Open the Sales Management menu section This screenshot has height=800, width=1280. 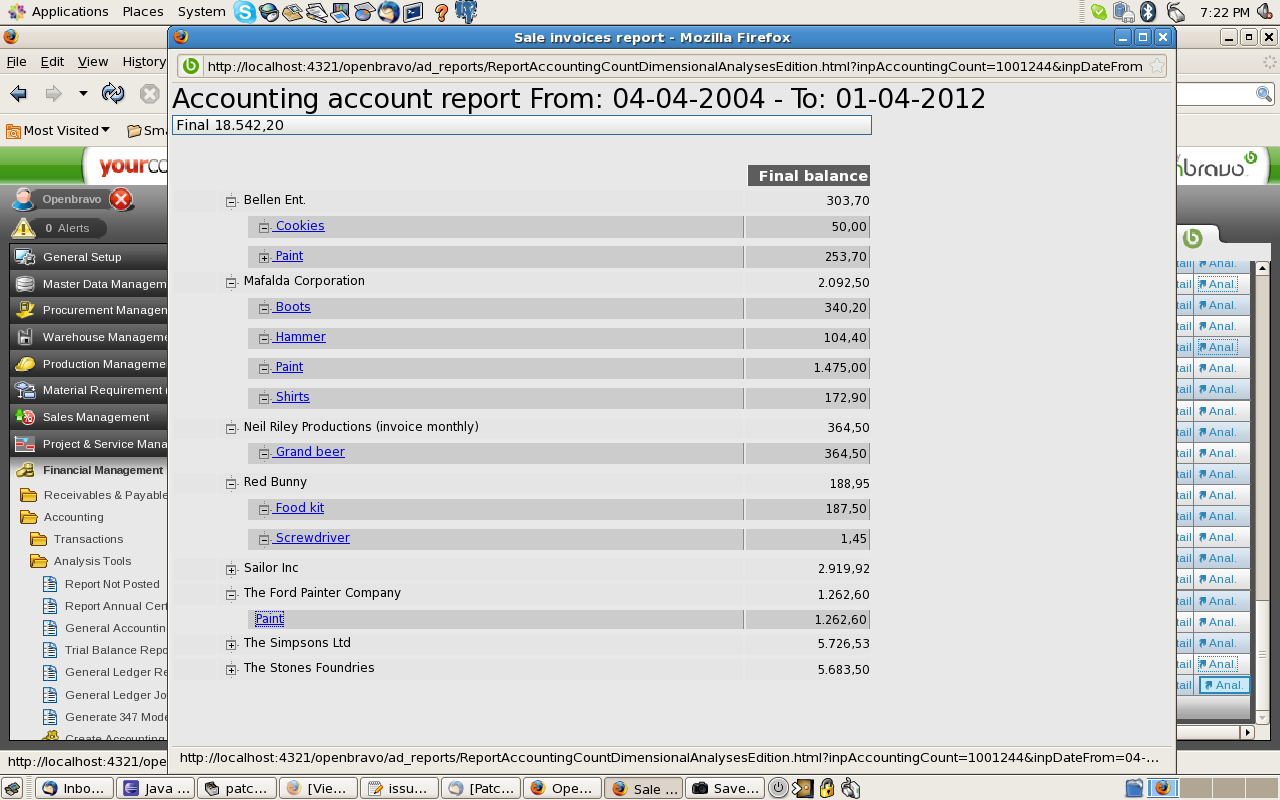click(x=95, y=417)
